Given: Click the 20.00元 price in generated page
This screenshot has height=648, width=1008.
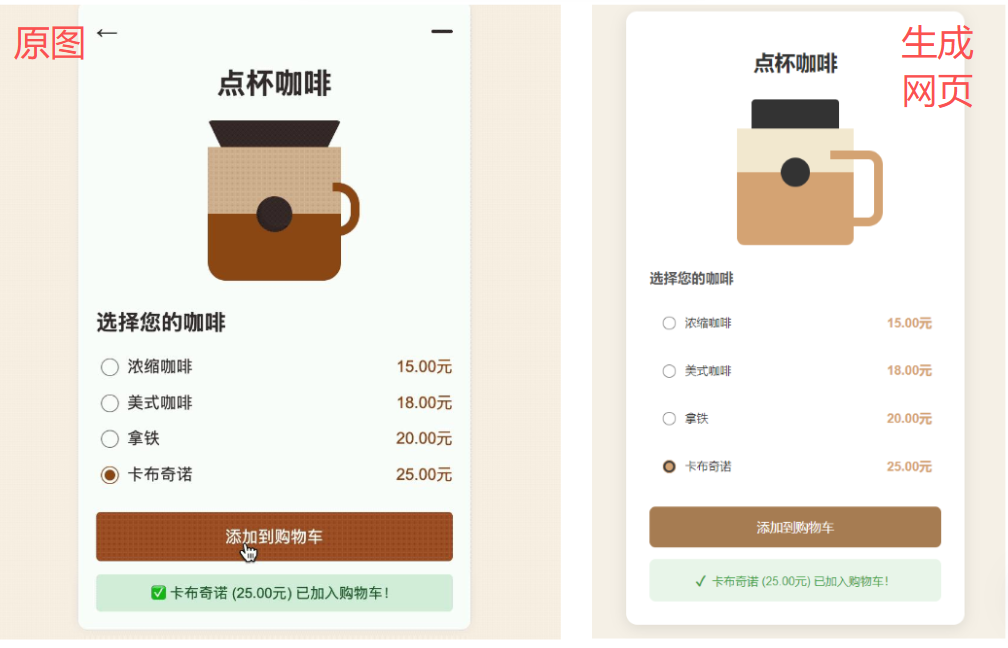Looking at the screenshot, I should pyautogui.click(x=910, y=418).
